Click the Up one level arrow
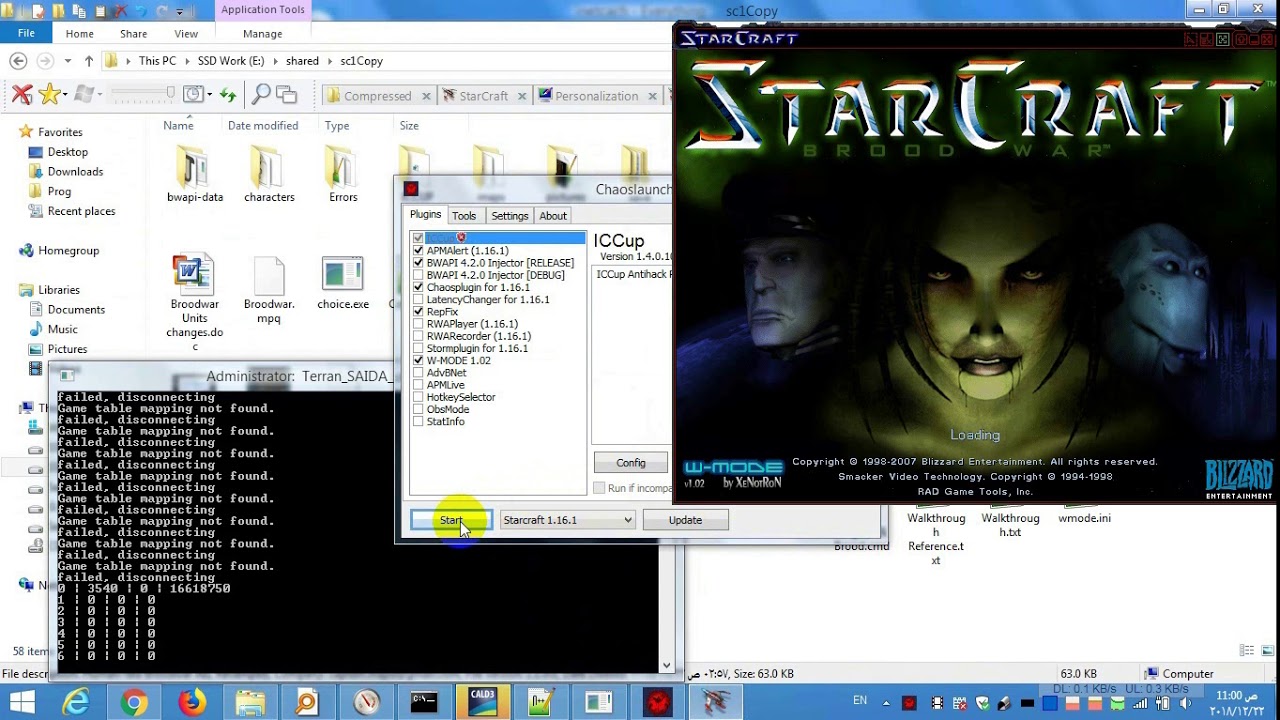 [x=89, y=61]
